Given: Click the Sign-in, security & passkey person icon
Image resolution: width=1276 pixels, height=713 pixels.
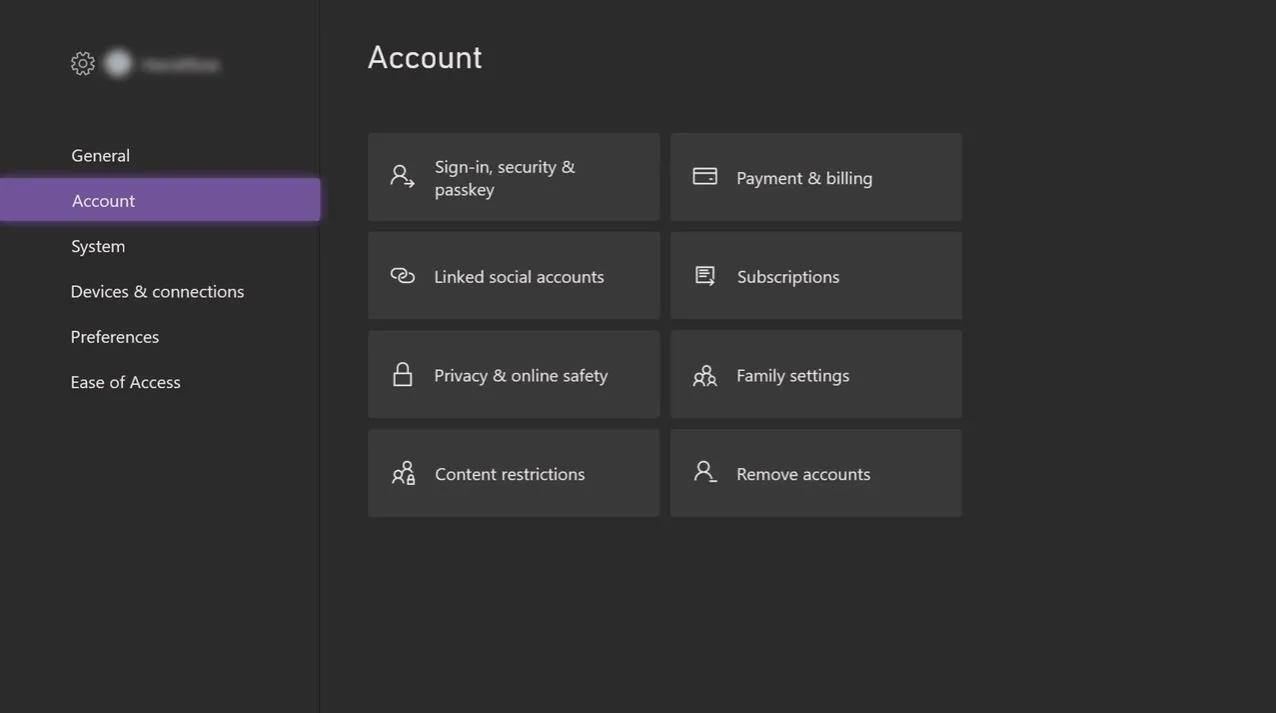Looking at the screenshot, I should [x=402, y=177].
